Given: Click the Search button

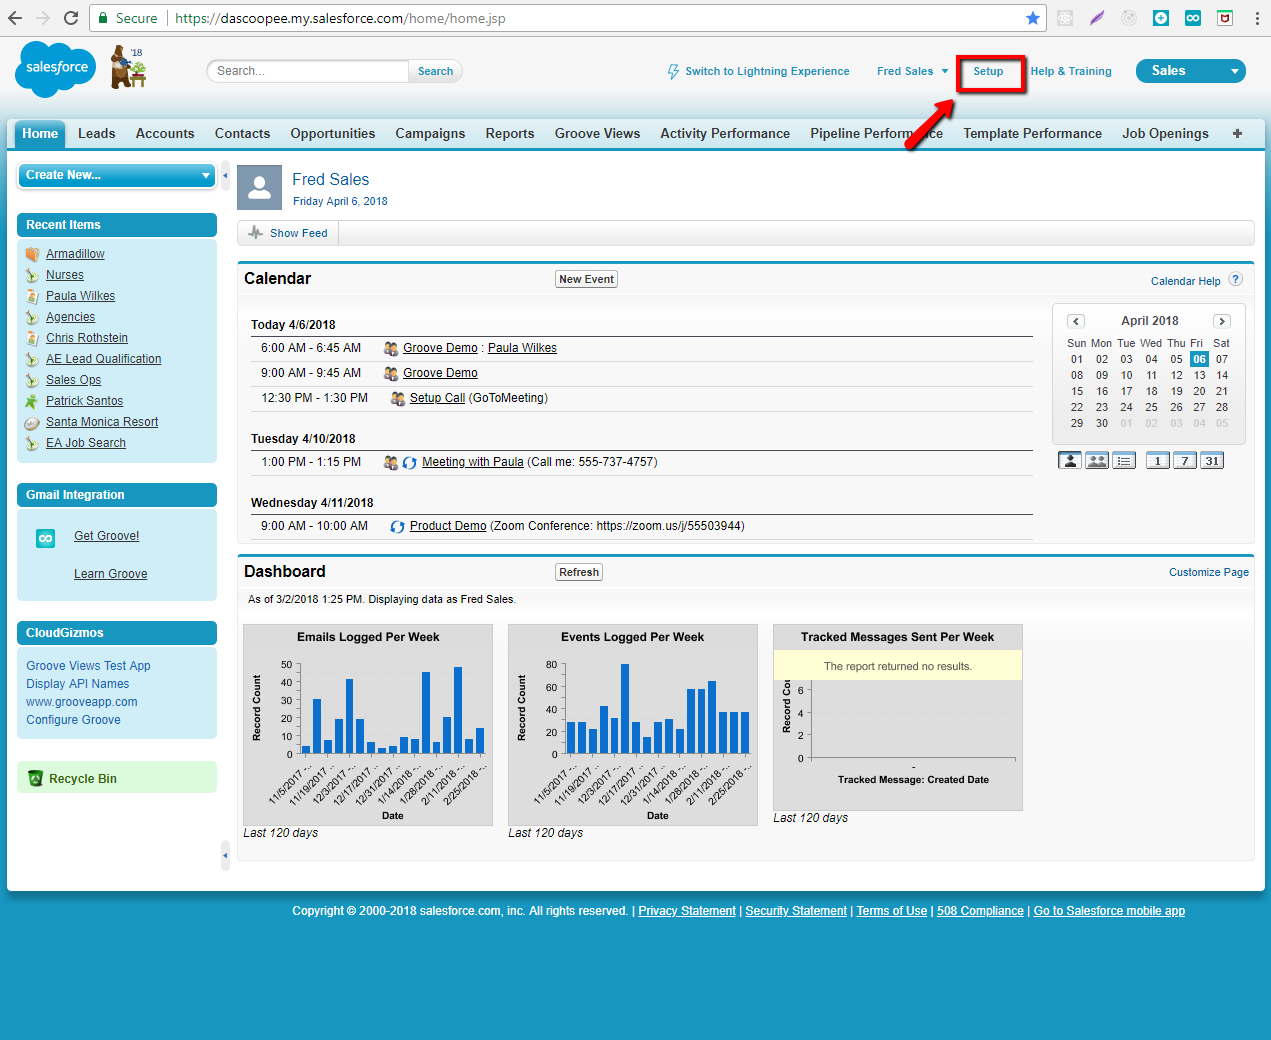Looking at the screenshot, I should [x=435, y=71].
